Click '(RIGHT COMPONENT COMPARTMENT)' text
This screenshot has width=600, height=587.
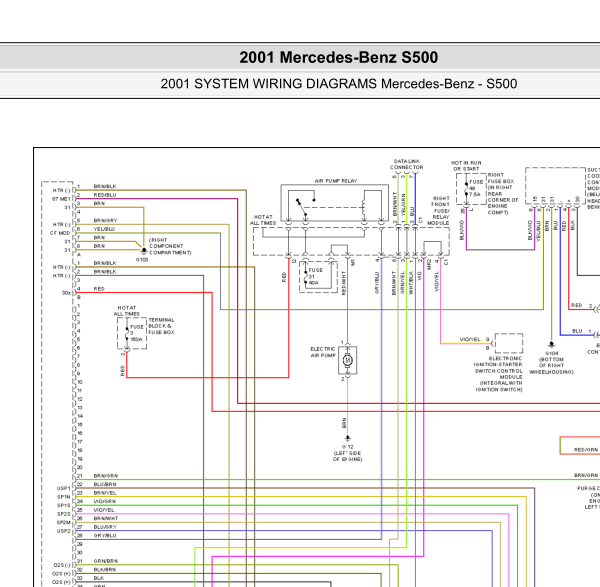[x=170, y=246]
